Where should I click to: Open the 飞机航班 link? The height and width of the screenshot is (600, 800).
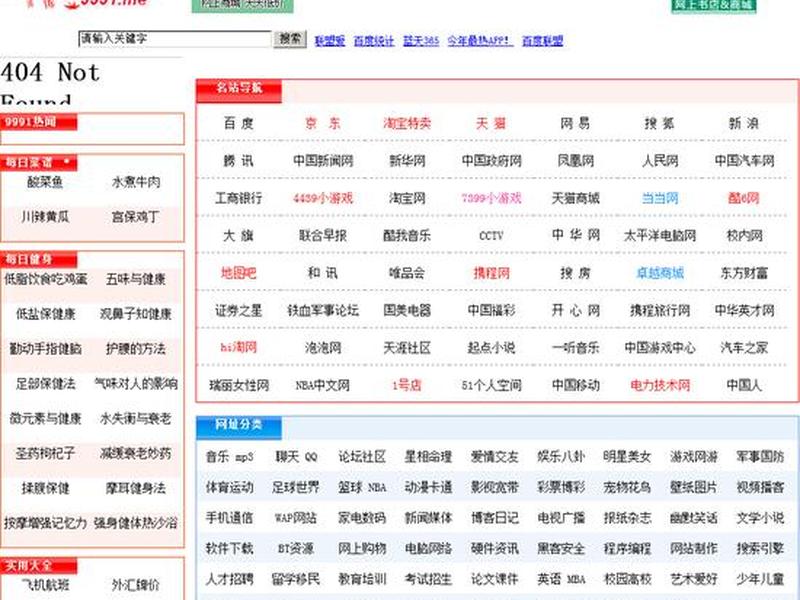coord(45,585)
